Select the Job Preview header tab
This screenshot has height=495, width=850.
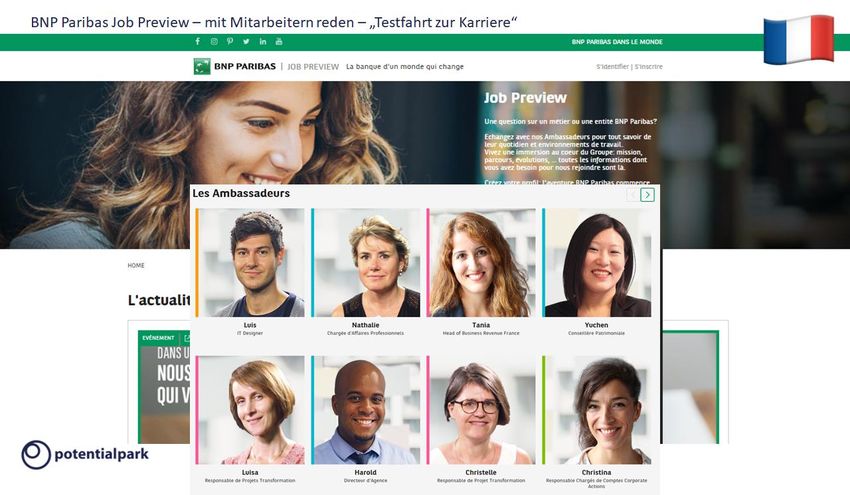313,67
